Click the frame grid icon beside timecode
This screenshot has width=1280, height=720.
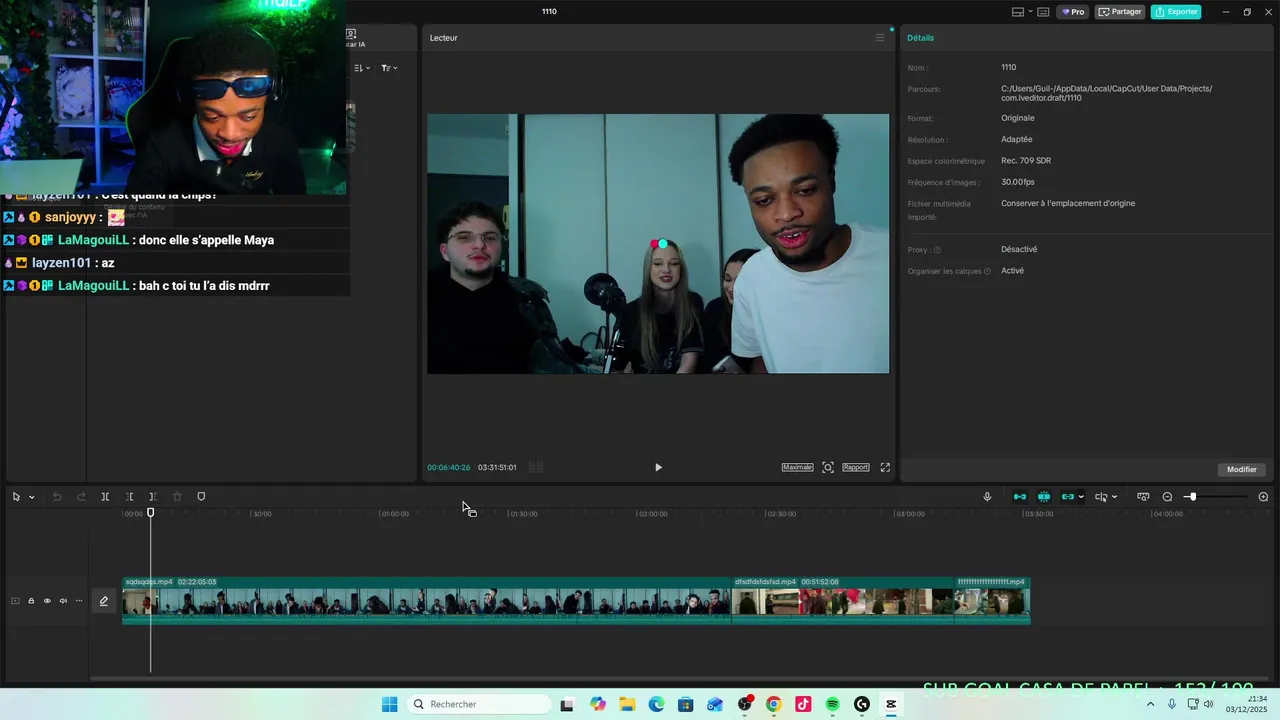[536, 467]
